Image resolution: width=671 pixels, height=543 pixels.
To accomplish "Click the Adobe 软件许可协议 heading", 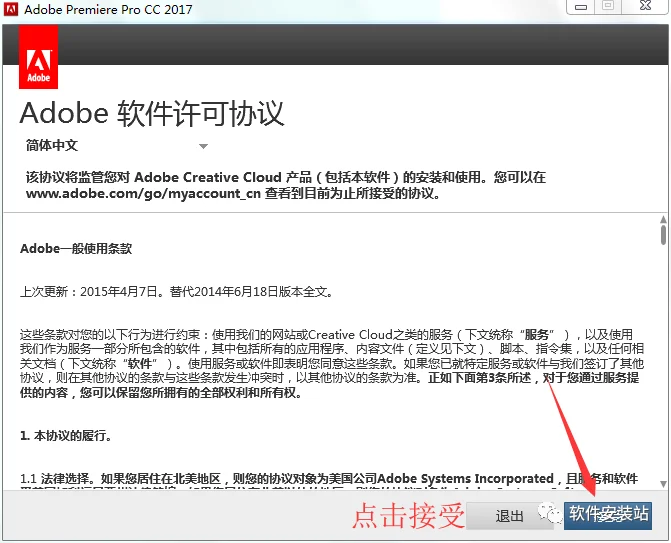I will (152, 114).
